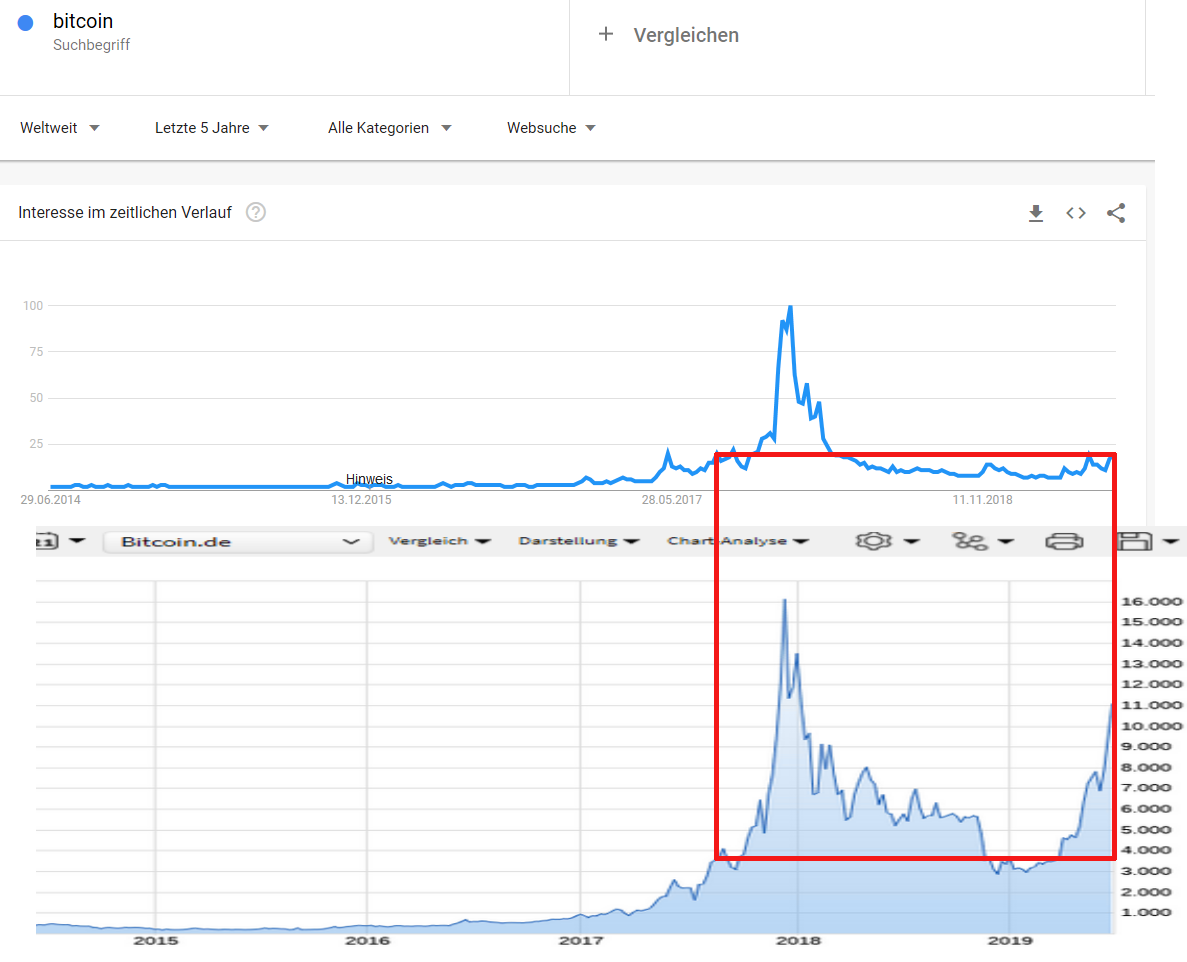The width and height of the screenshot is (1187, 962).
Task: Click the blue dot next to the 'bitcoin' search term
Action: click(x=24, y=21)
